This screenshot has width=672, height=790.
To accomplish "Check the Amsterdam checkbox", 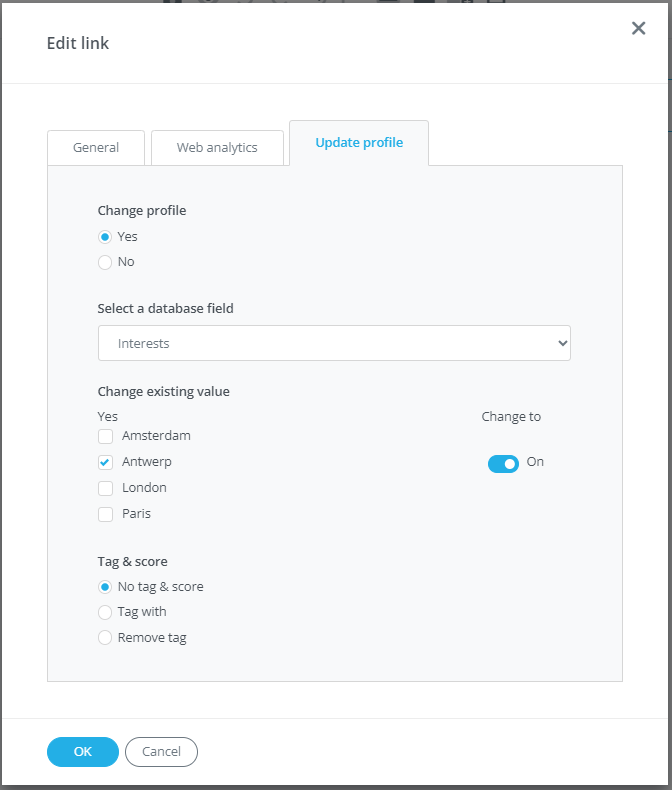I will [x=105, y=437].
